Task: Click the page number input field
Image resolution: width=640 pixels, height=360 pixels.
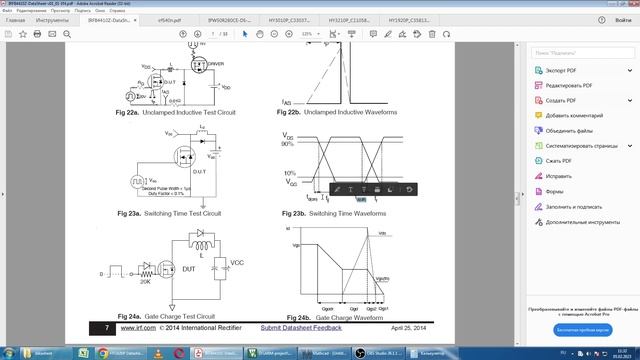Action: tap(213, 34)
